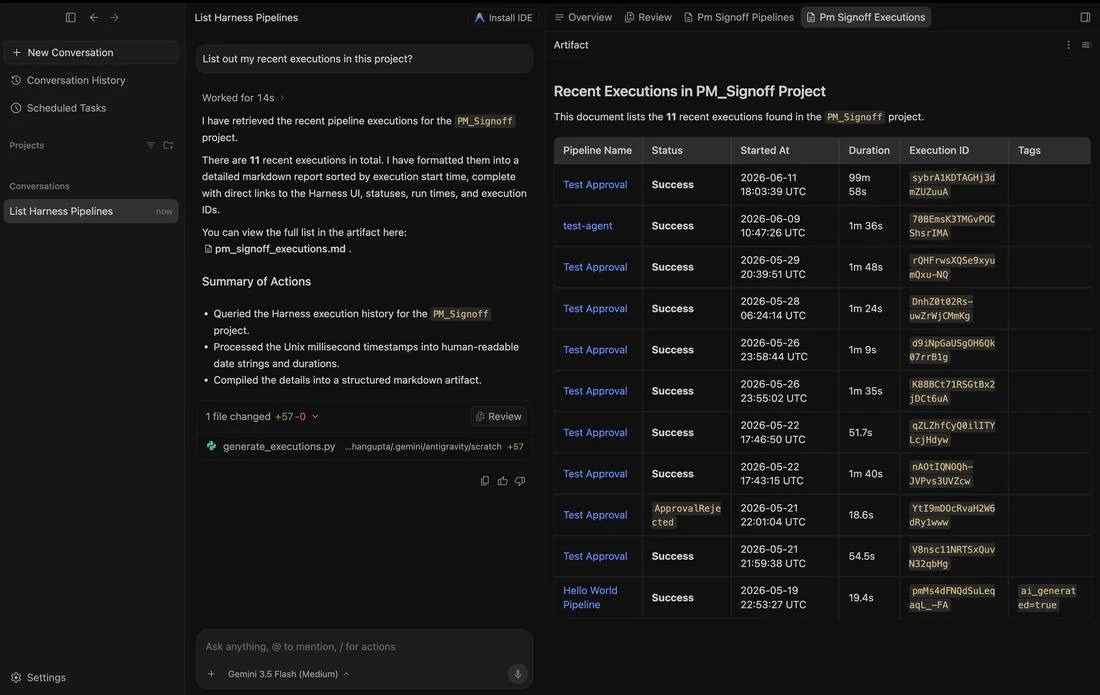Open Test Approval link at 23:55:02 UTC

tap(595, 391)
